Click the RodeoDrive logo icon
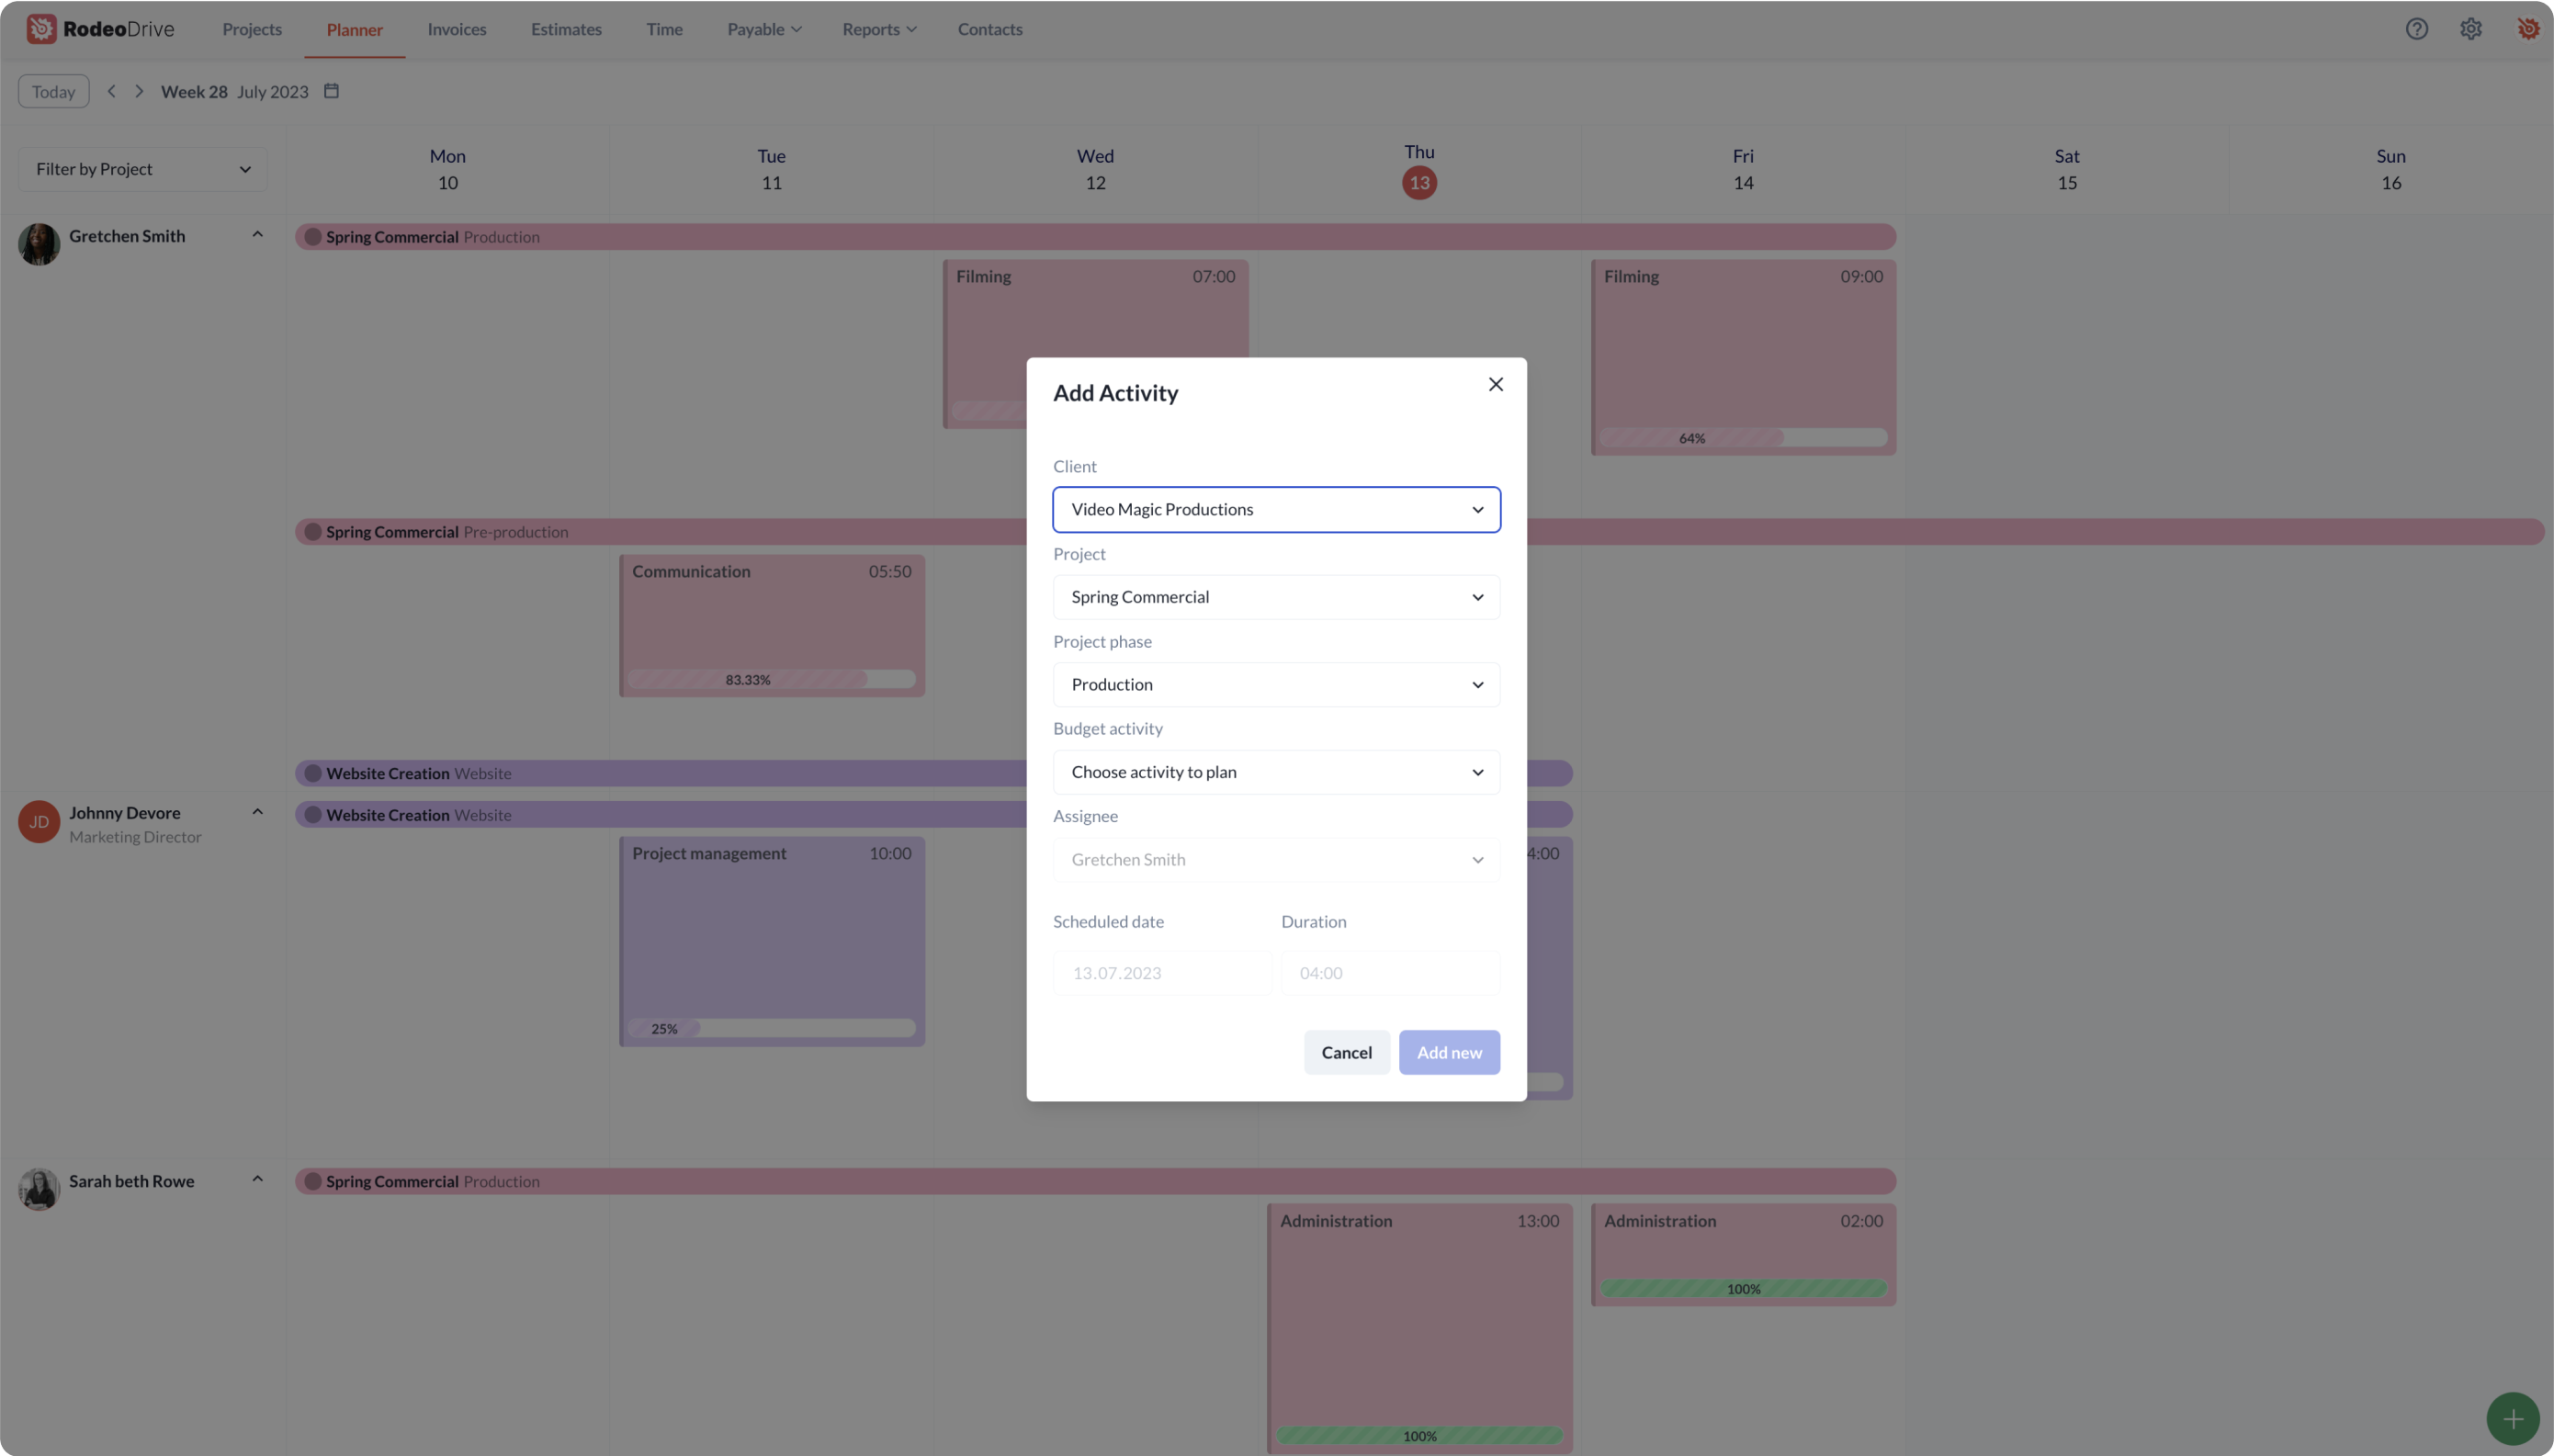This screenshot has height=1456, width=2554. click(41, 29)
